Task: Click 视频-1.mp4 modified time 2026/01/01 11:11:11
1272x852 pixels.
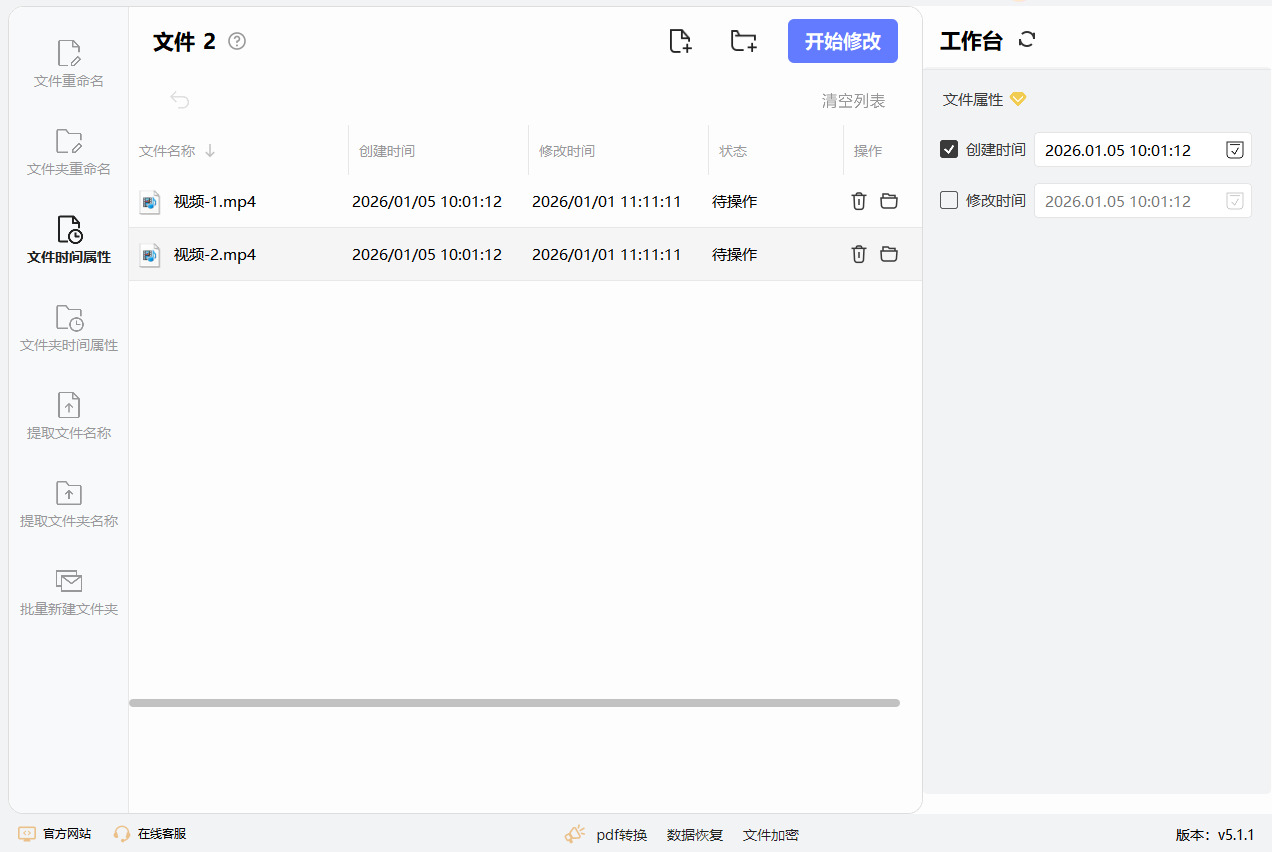Action: point(606,201)
